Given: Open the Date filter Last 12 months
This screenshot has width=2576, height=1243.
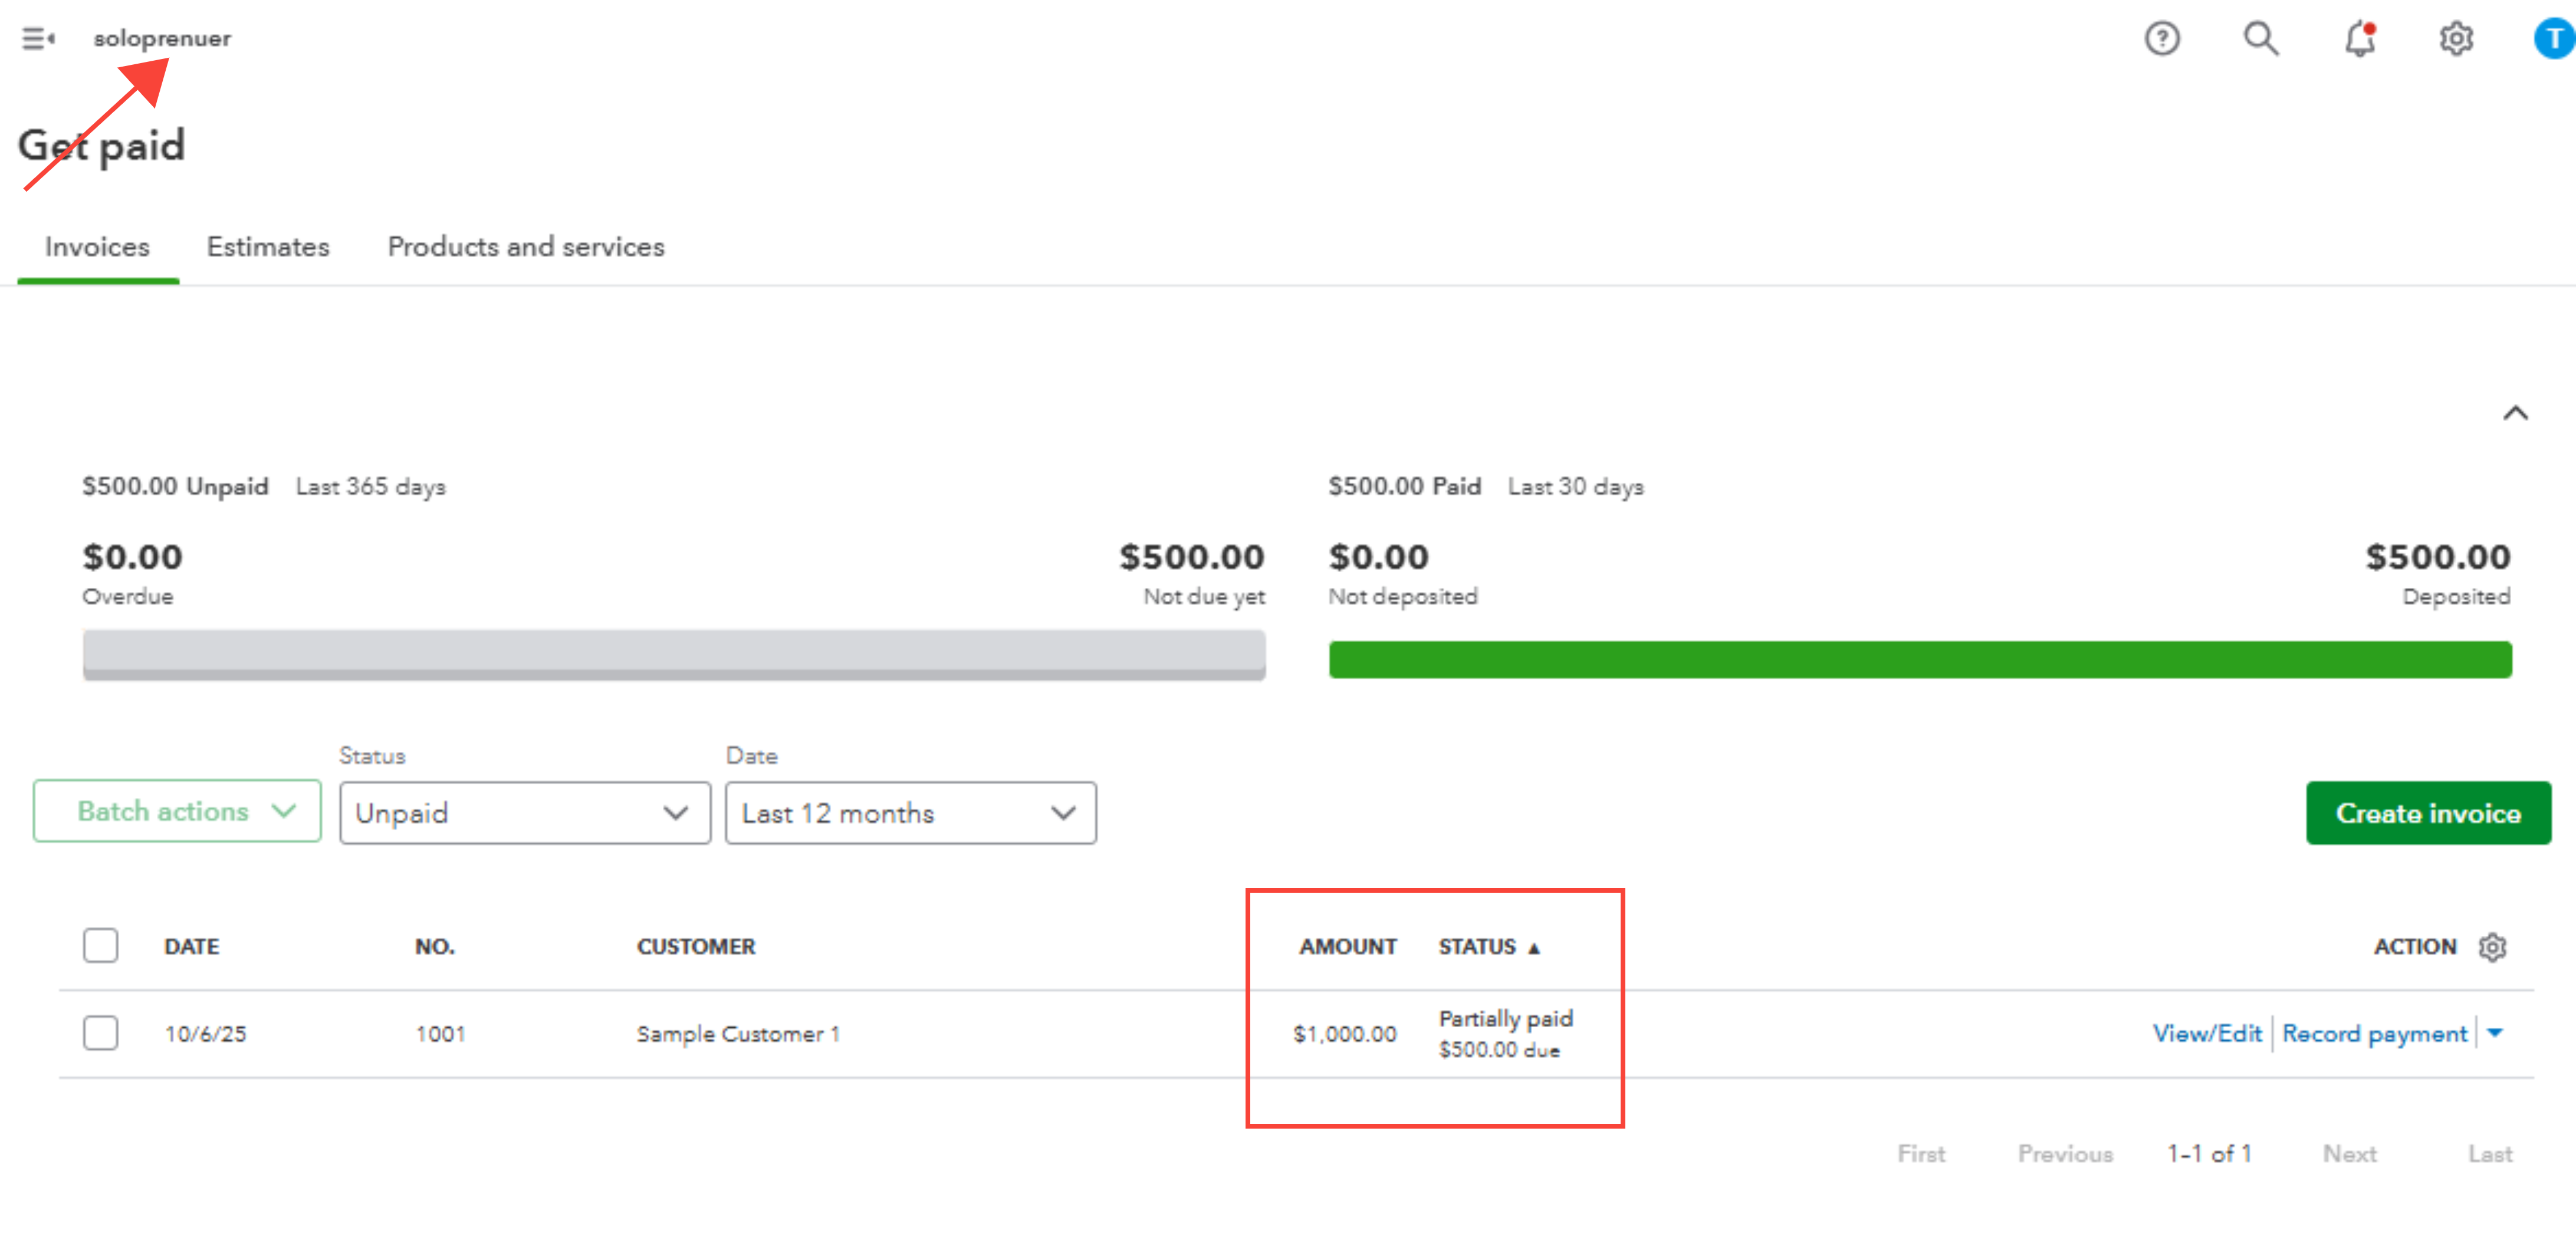Looking at the screenshot, I should 910,813.
